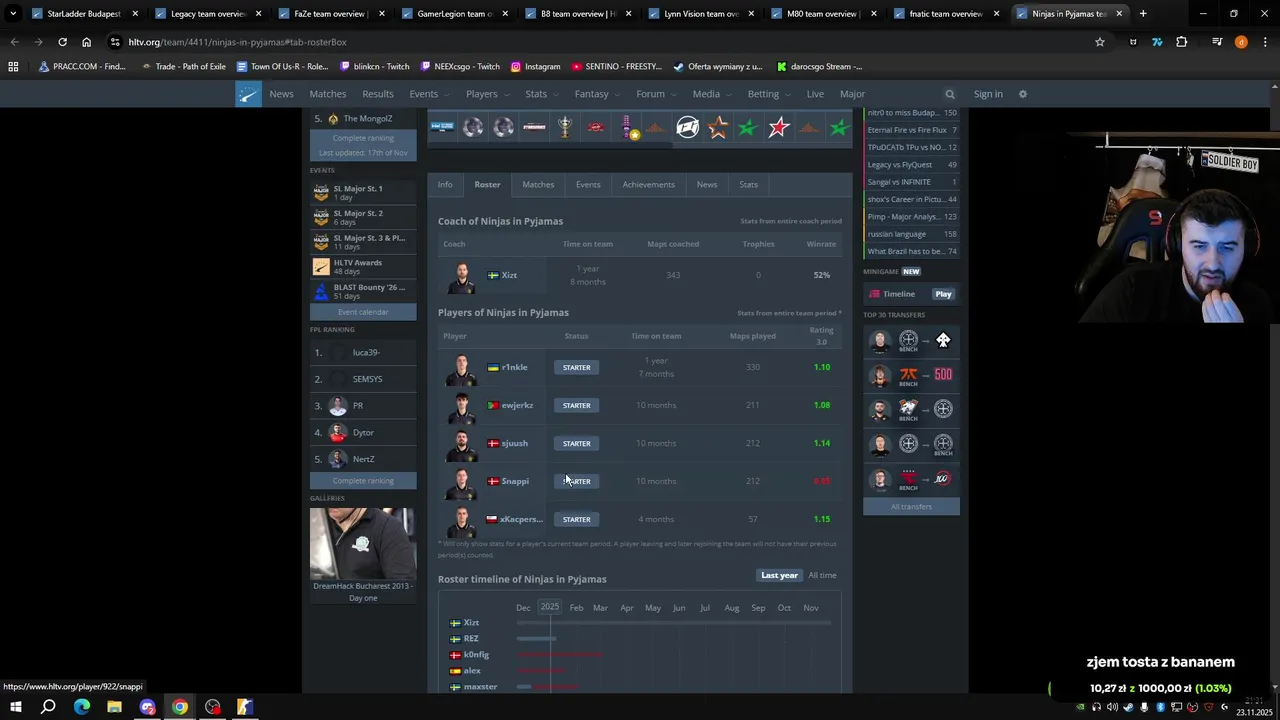The width and height of the screenshot is (1280, 720).
Task: Open the News item in the top navigation
Action: point(281,94)
